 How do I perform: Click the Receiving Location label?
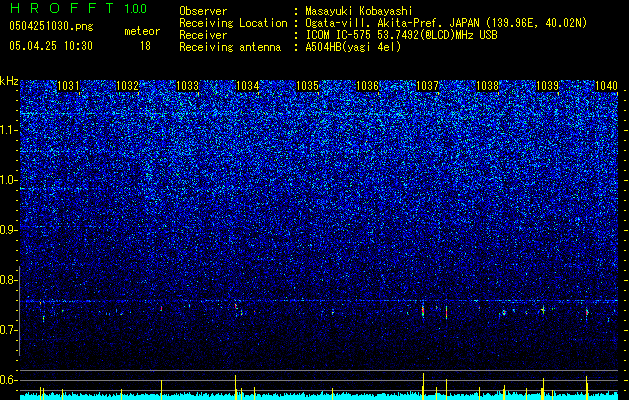pyautogui.click(x=233, y=23)
